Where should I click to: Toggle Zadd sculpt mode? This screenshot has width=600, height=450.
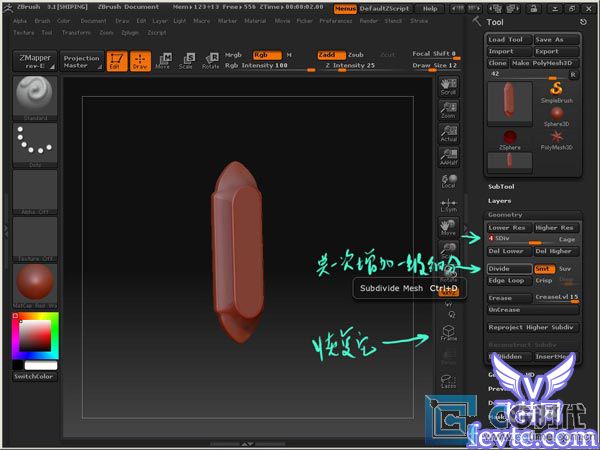(x=331, y=55)
